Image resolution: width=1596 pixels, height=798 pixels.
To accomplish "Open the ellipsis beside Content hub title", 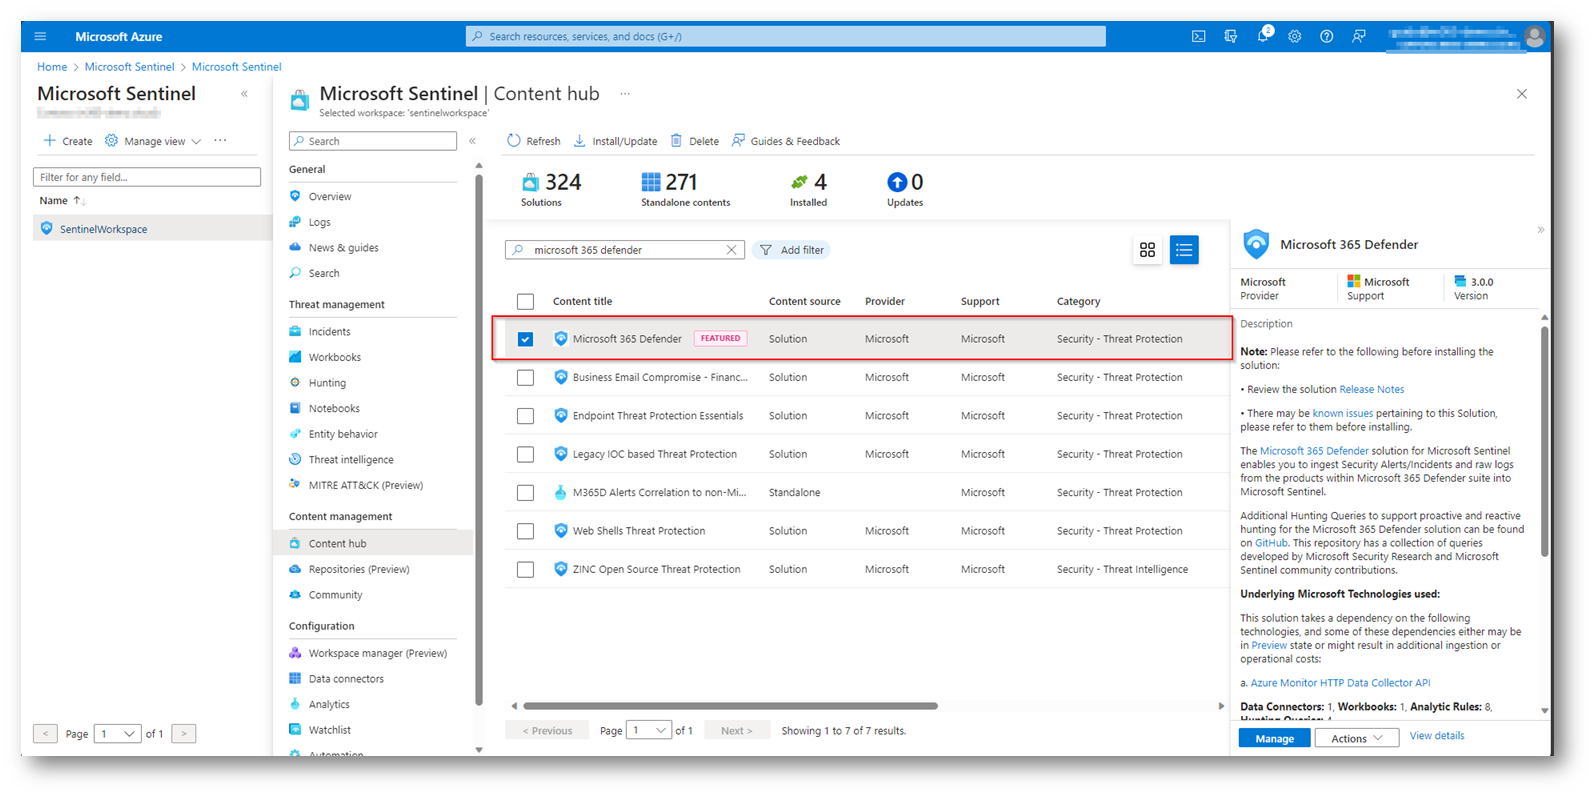I will tap(625, 94).
